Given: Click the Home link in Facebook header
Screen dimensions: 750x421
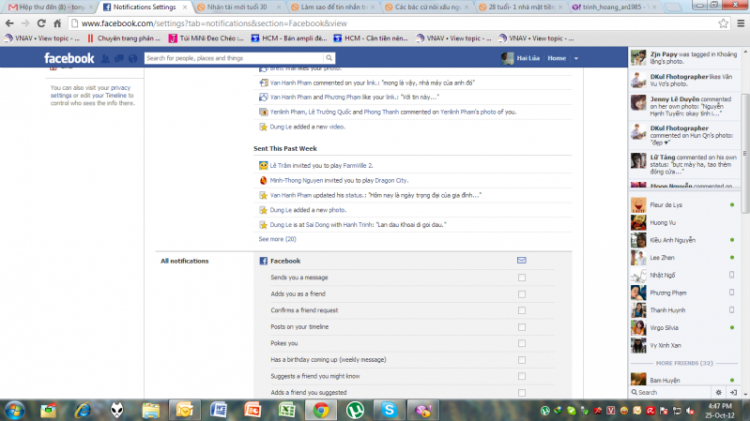Looking at the screenshot, I should [x=556, y=58].
